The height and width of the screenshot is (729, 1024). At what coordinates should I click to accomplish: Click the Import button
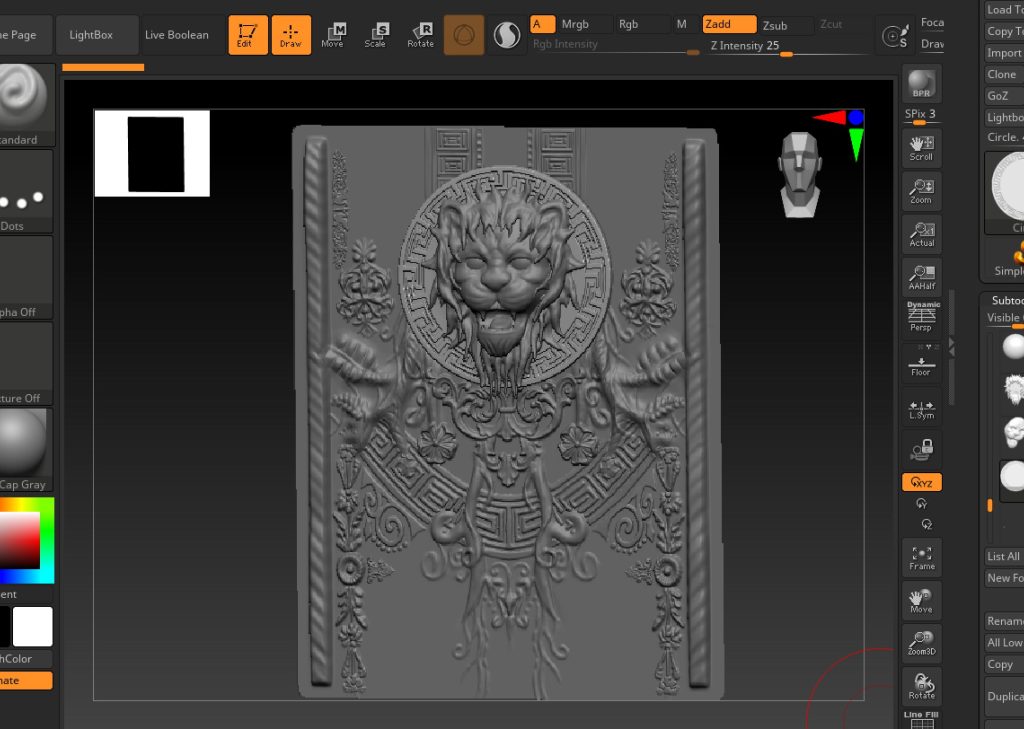[x=1004, y=53]
